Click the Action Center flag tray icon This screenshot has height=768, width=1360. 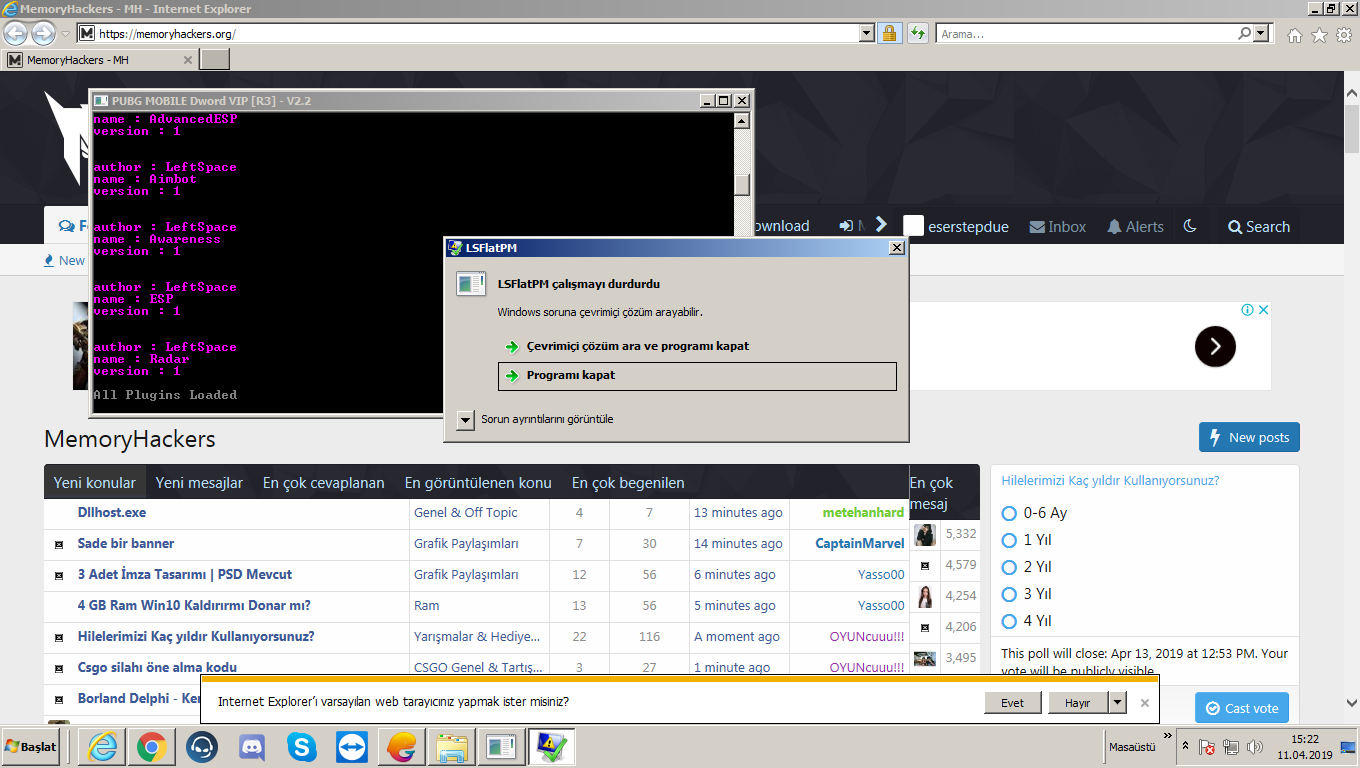pos(1208,747)
